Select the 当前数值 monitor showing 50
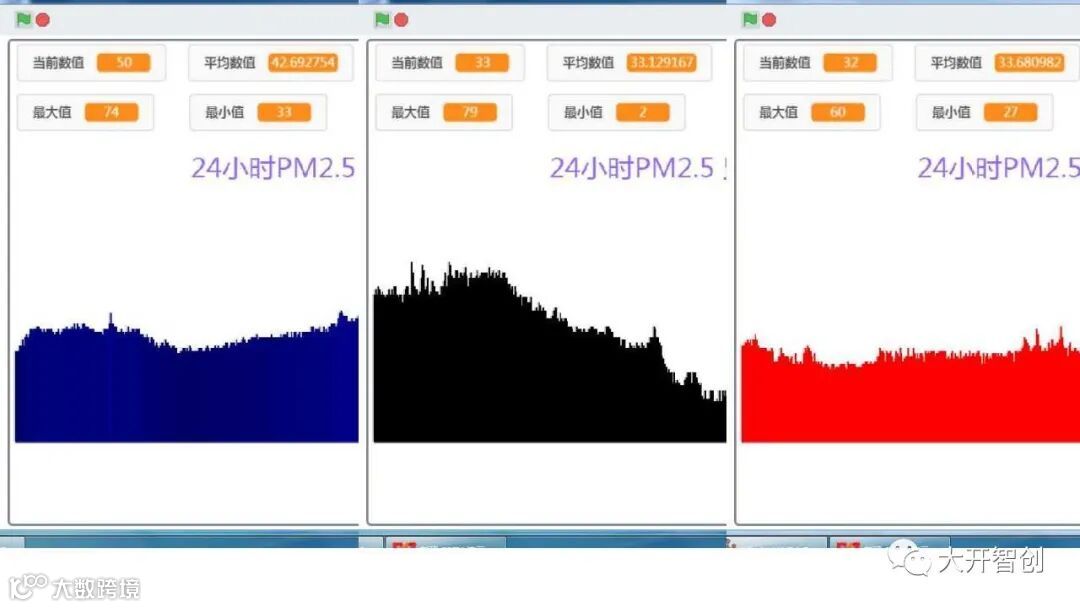This screenshot has height=608, width=1080. pos(91,63)
